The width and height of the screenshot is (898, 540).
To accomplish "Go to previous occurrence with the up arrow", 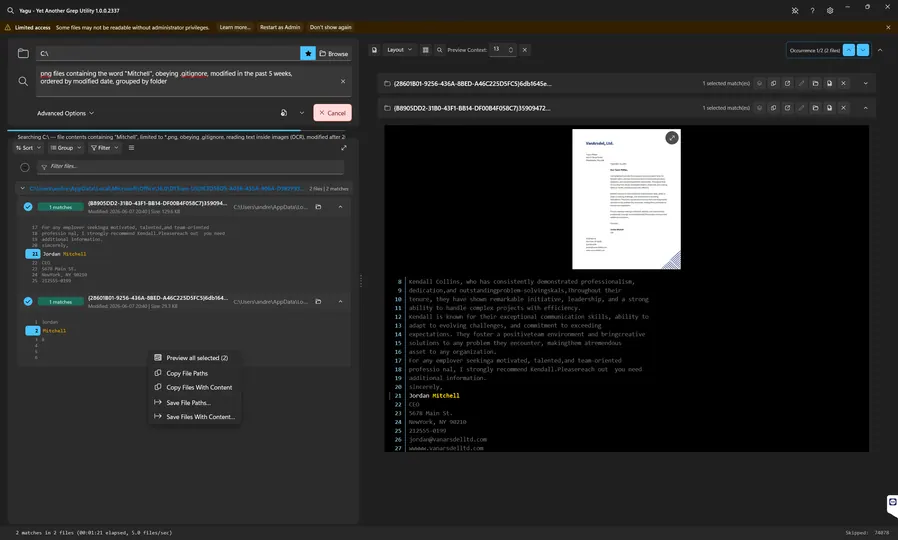I will (x=849, y=50).
